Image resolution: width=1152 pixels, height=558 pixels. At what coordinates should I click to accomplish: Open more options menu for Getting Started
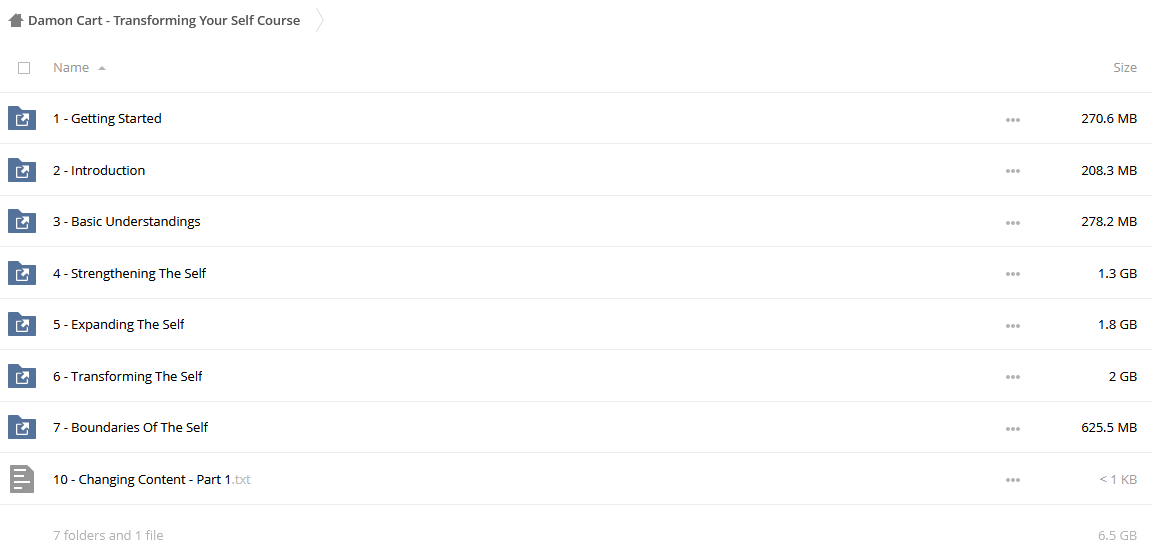point(1012,119)
